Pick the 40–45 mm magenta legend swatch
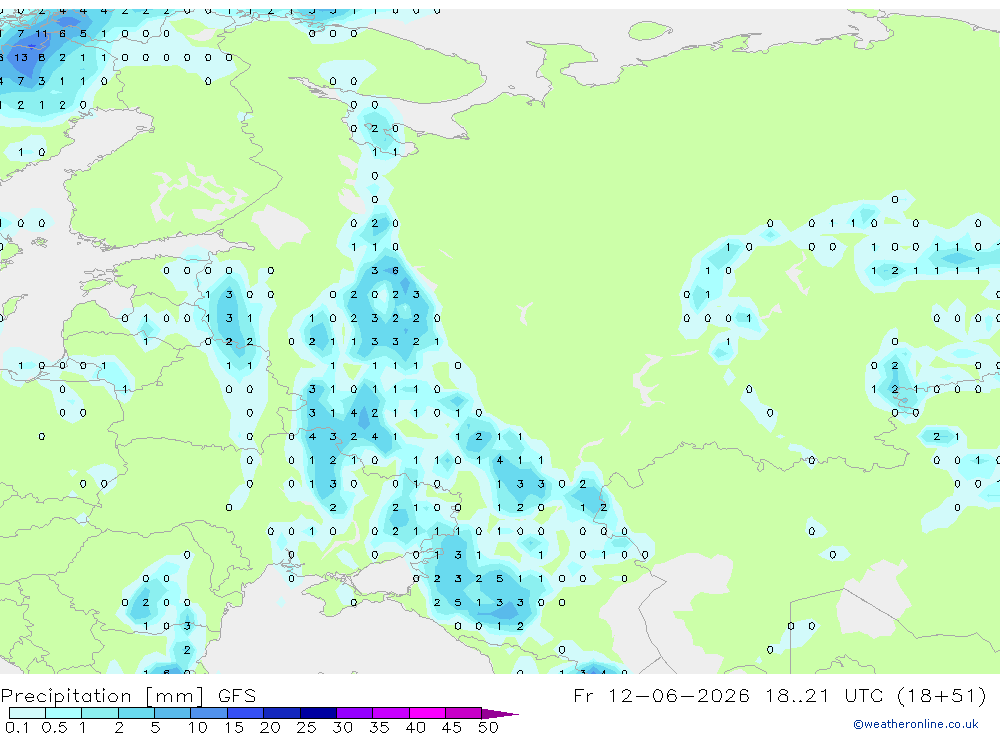Viewport: 1000px width, 733px height. pos(427,713)
